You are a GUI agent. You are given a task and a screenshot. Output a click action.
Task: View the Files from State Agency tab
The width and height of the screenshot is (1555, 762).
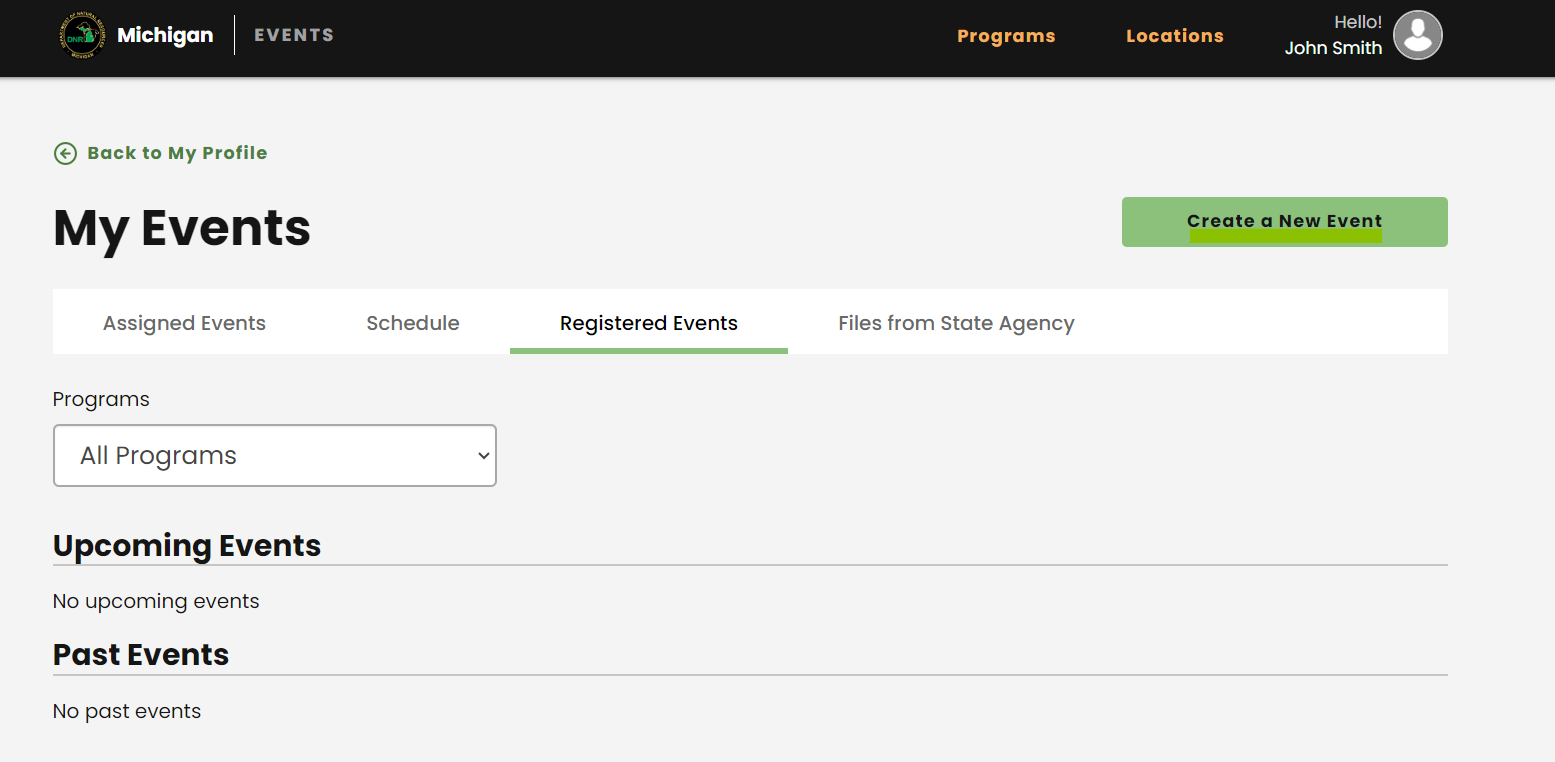tap(956, 323)
